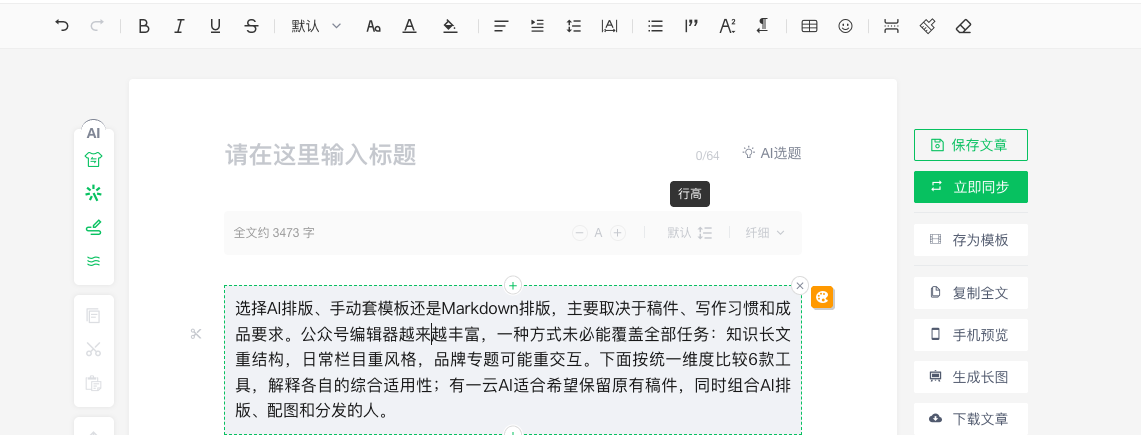
Task: Click 复制全文 to copy all text
Action: [x=971, y=293]
